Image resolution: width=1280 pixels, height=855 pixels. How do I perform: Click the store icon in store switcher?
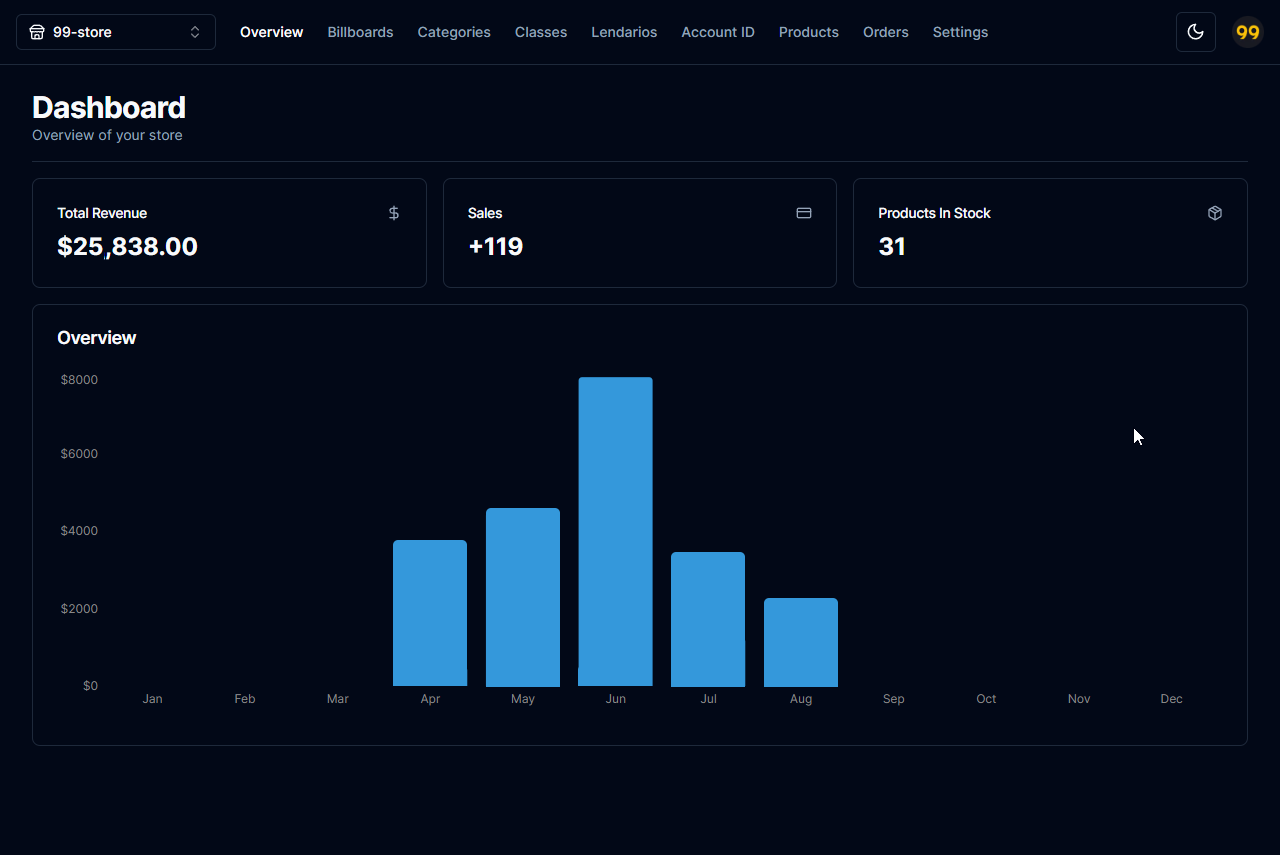(x=37, y=32)
